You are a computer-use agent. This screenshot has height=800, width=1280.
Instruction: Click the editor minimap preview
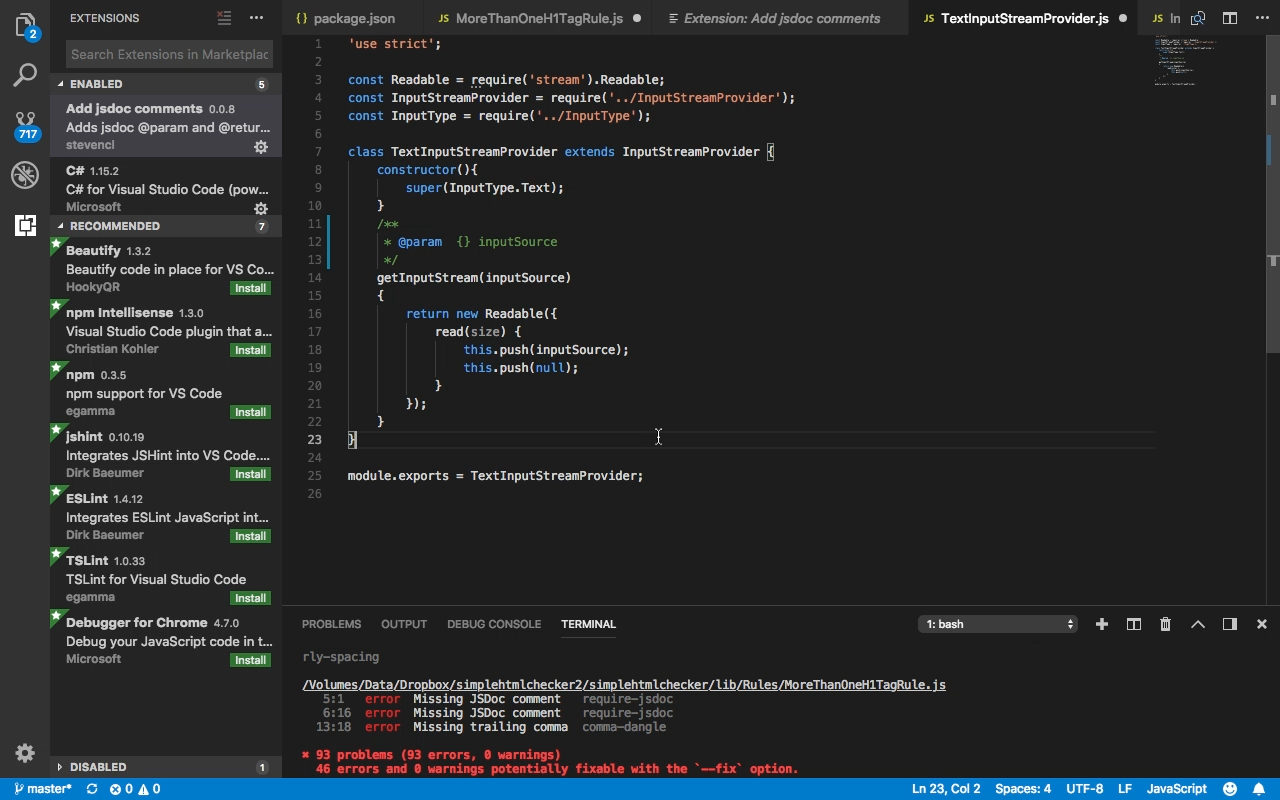tap(1185, 62)
